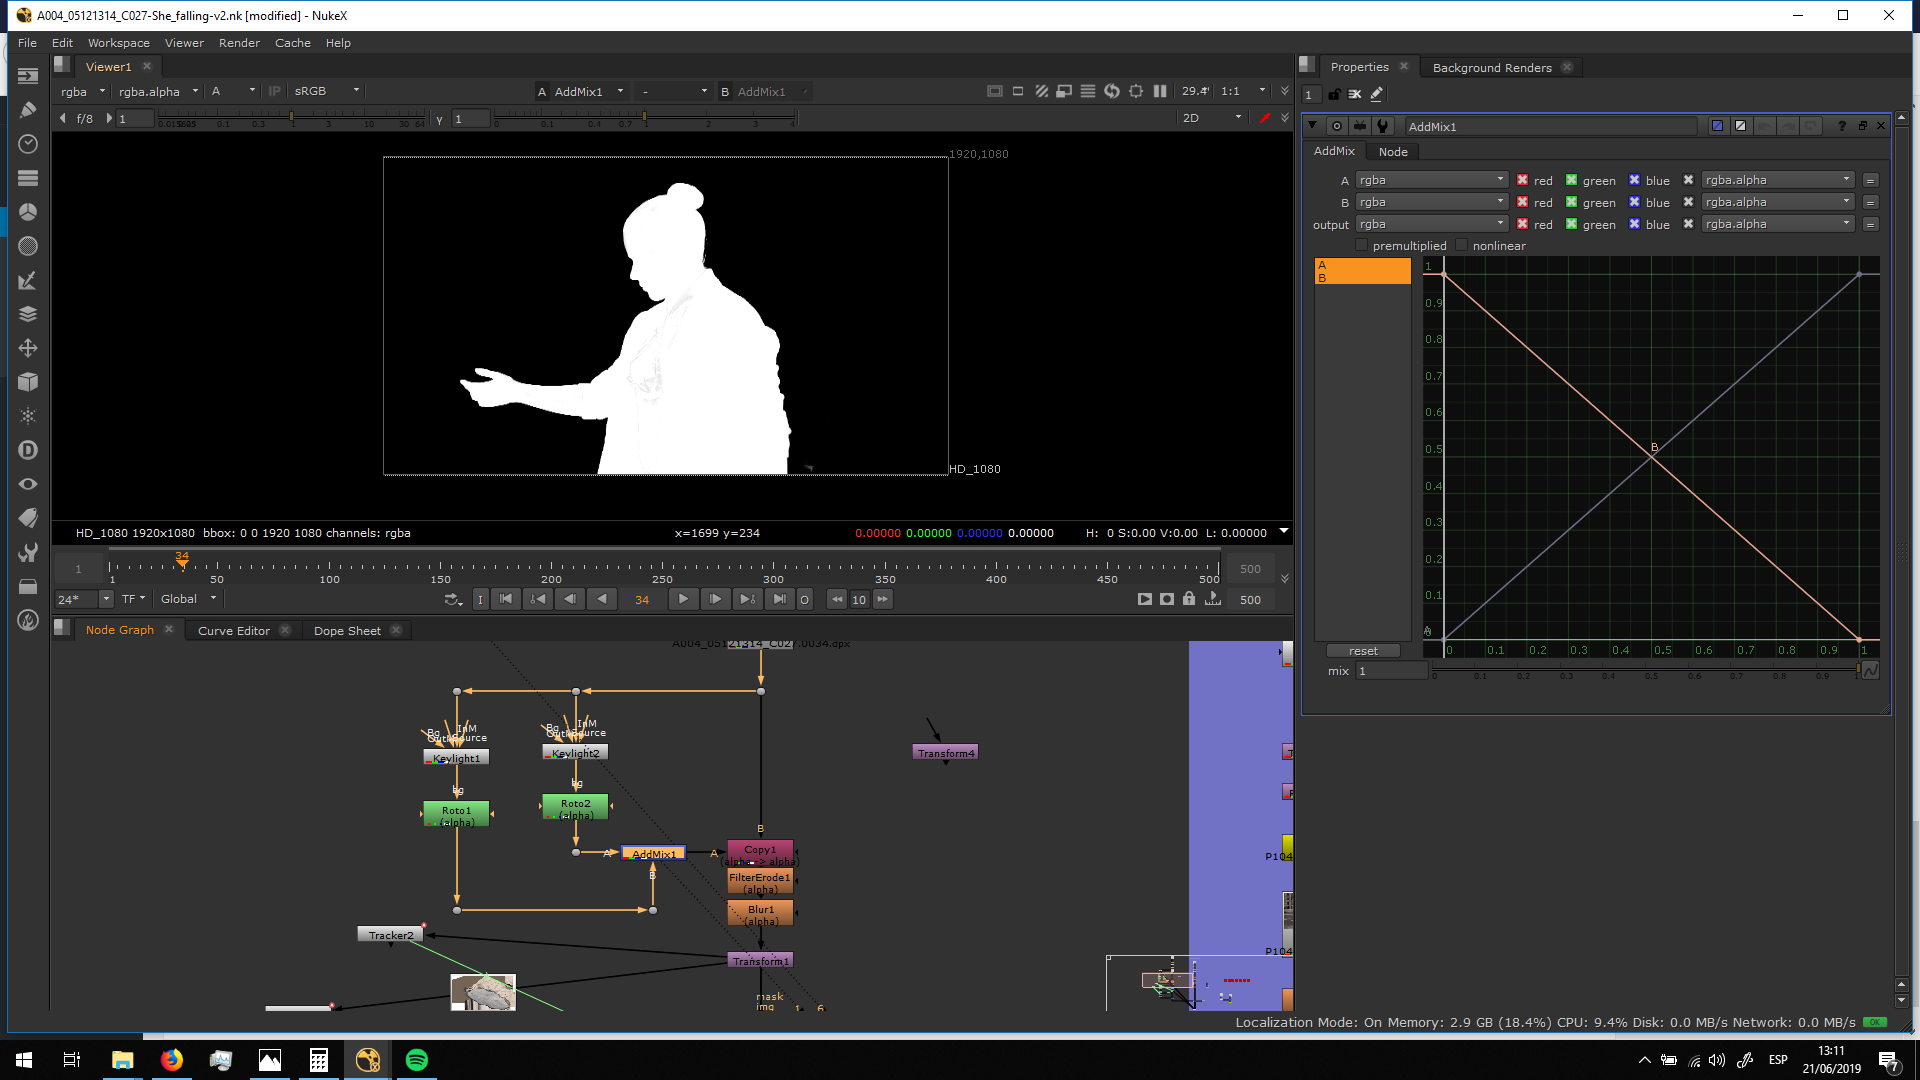Open the output rgba channel dropdown
This screenshot has height=1080, width=1920.
1431,224
